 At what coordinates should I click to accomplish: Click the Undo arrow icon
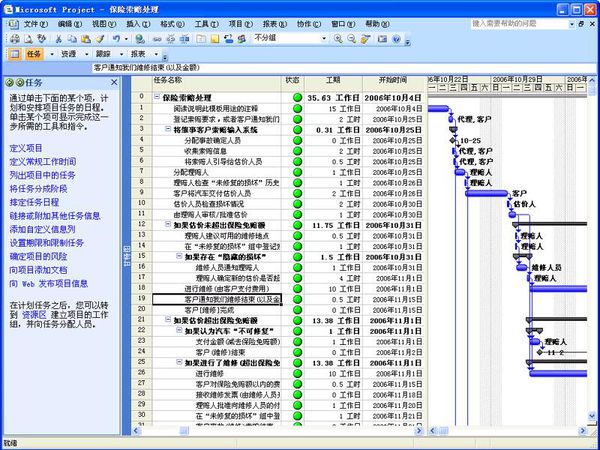point(116,39)
